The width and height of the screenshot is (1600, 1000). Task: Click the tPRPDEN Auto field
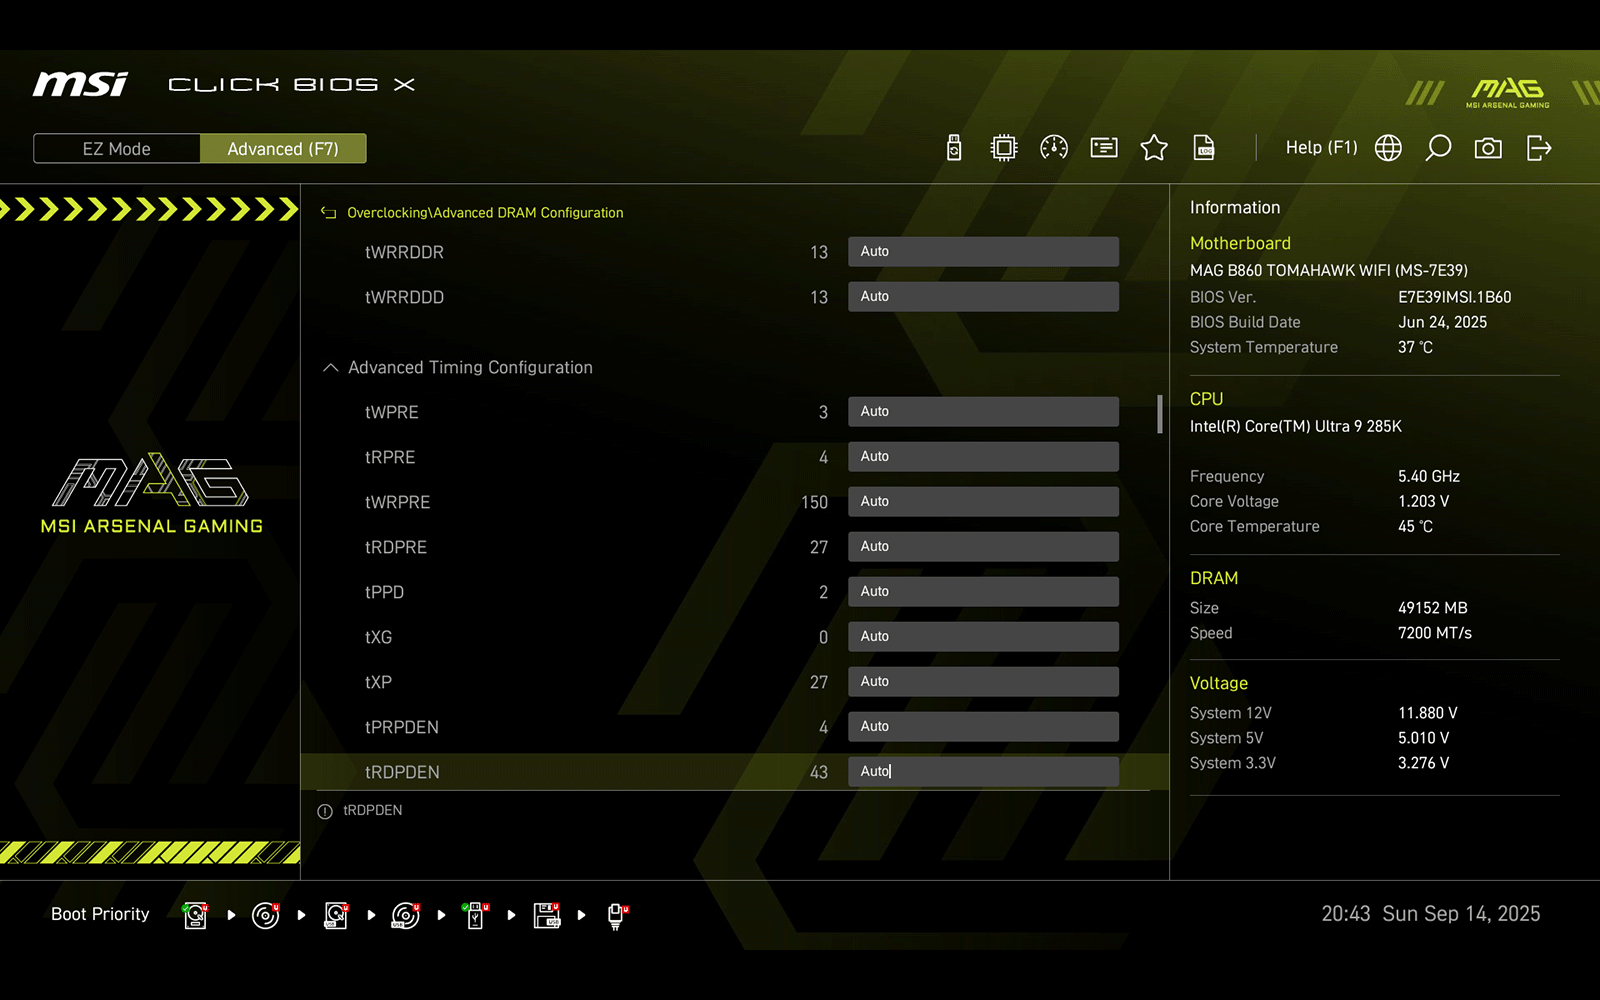(x=983, y=727)
